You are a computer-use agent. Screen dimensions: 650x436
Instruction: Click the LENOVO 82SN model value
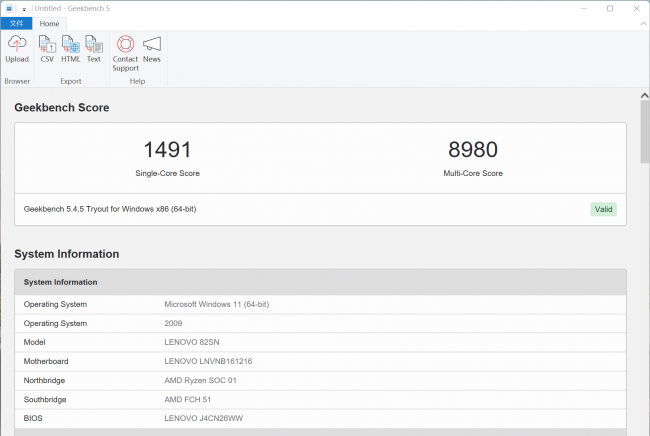[x=192, y=342]
